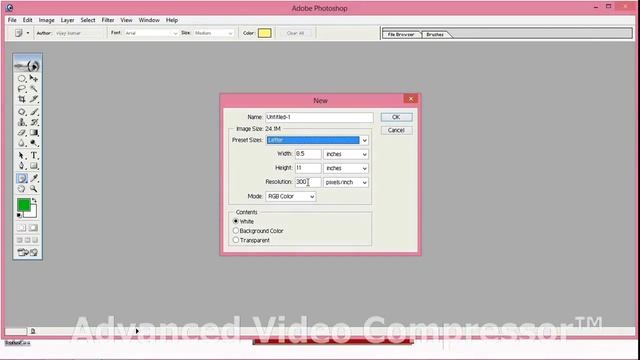Click the green foreground color swatch
Screen dimensions: 640x360
point(24,205)
